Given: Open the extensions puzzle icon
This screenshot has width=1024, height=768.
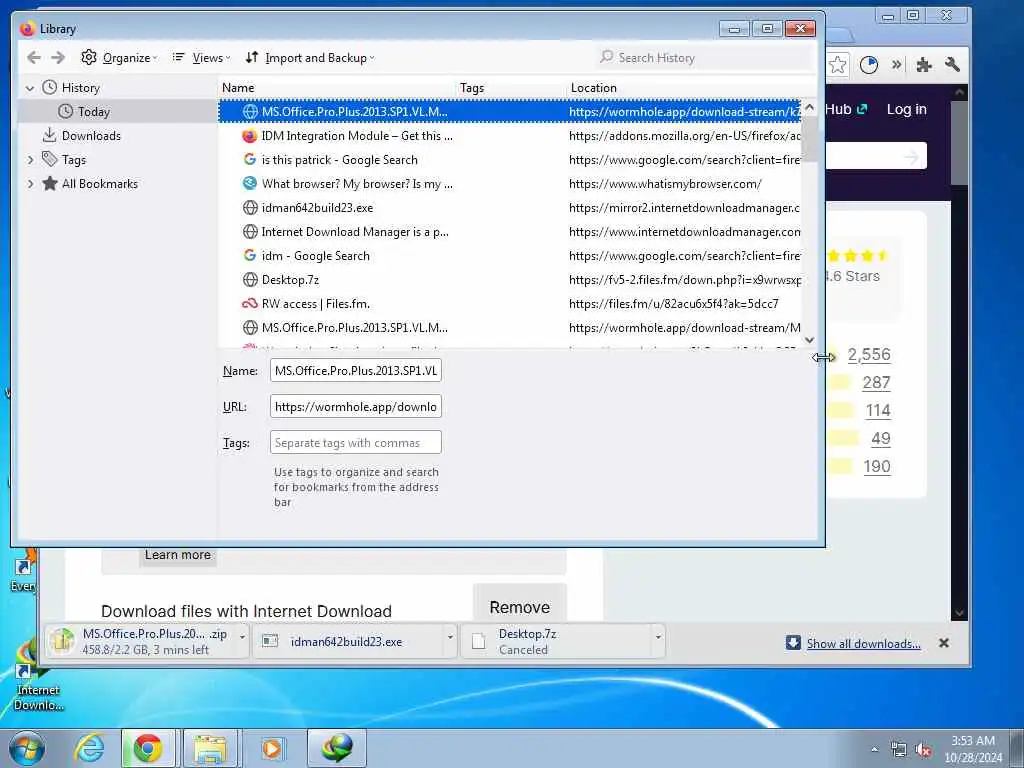Looking at the screenshot, I should [x=923, y=65].
